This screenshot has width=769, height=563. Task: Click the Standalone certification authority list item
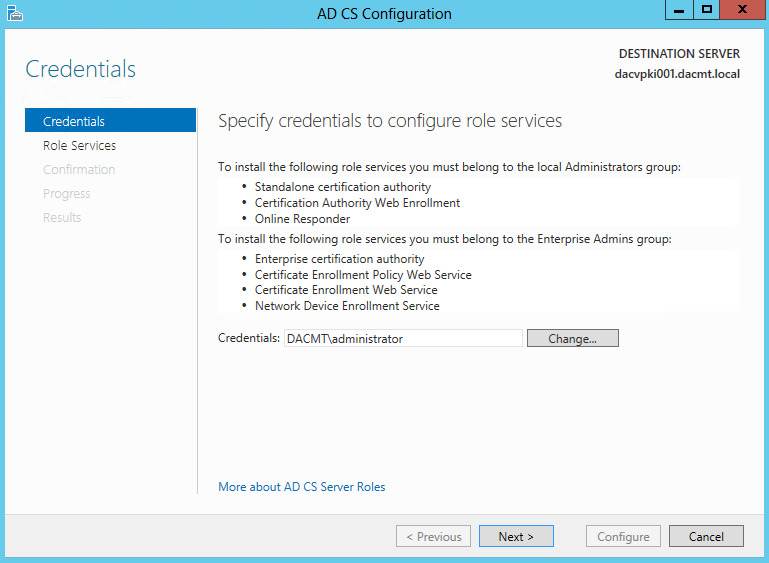343,187
